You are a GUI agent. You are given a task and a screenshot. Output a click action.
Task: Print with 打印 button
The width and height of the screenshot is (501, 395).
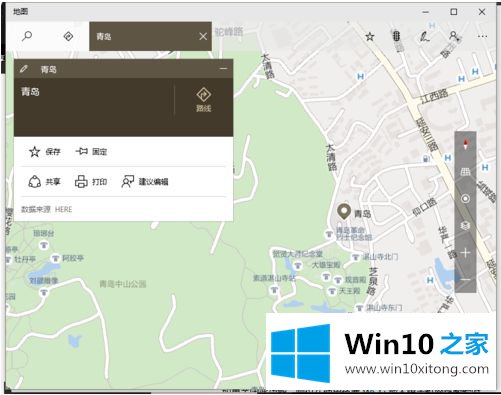click(91, 182)
